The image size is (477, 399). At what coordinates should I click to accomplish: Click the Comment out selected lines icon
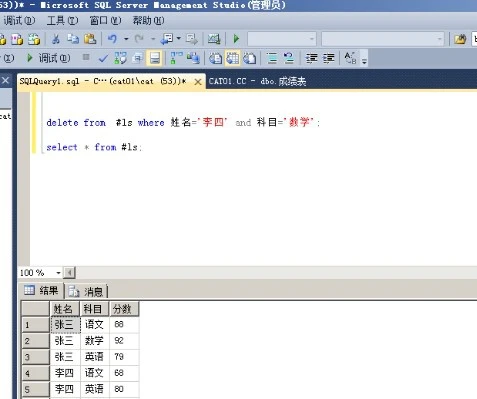(272, 59)
